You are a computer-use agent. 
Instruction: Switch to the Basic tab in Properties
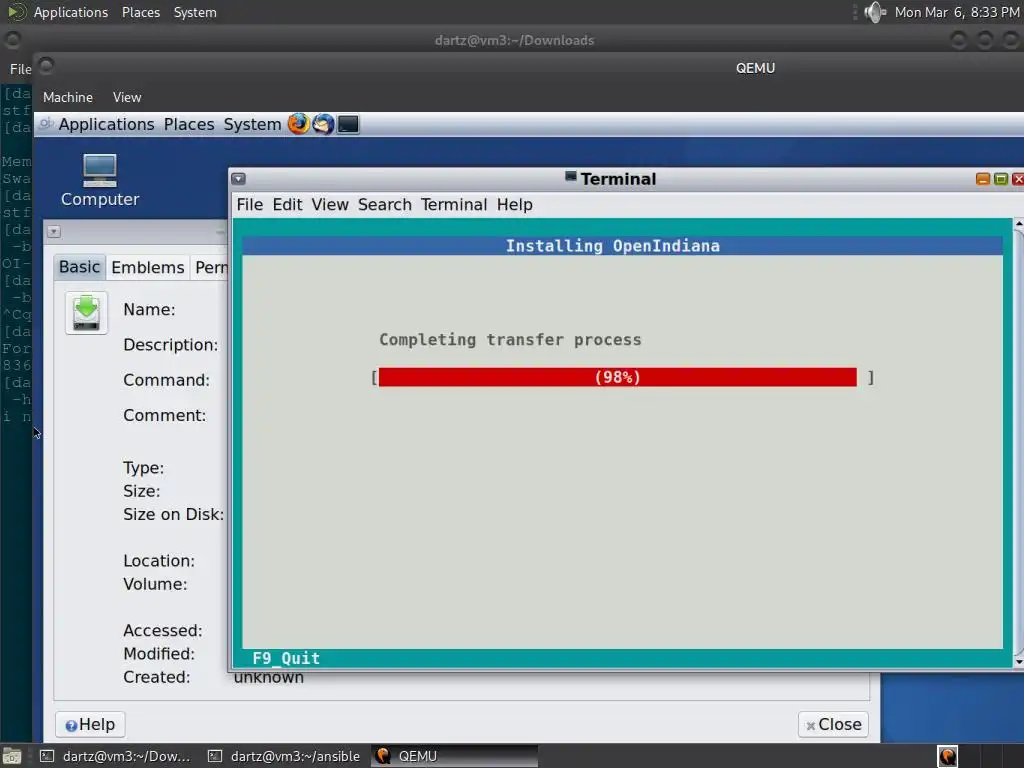click(80, 267)
